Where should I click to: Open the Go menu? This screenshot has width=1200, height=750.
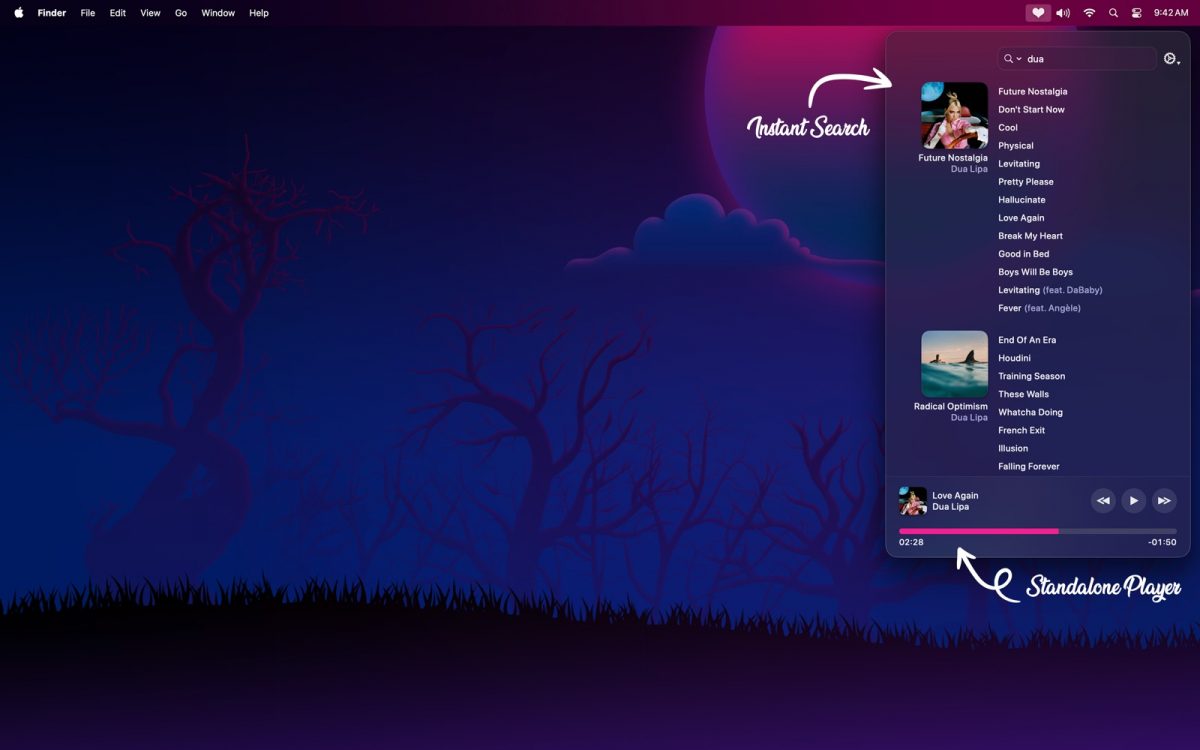181,13
